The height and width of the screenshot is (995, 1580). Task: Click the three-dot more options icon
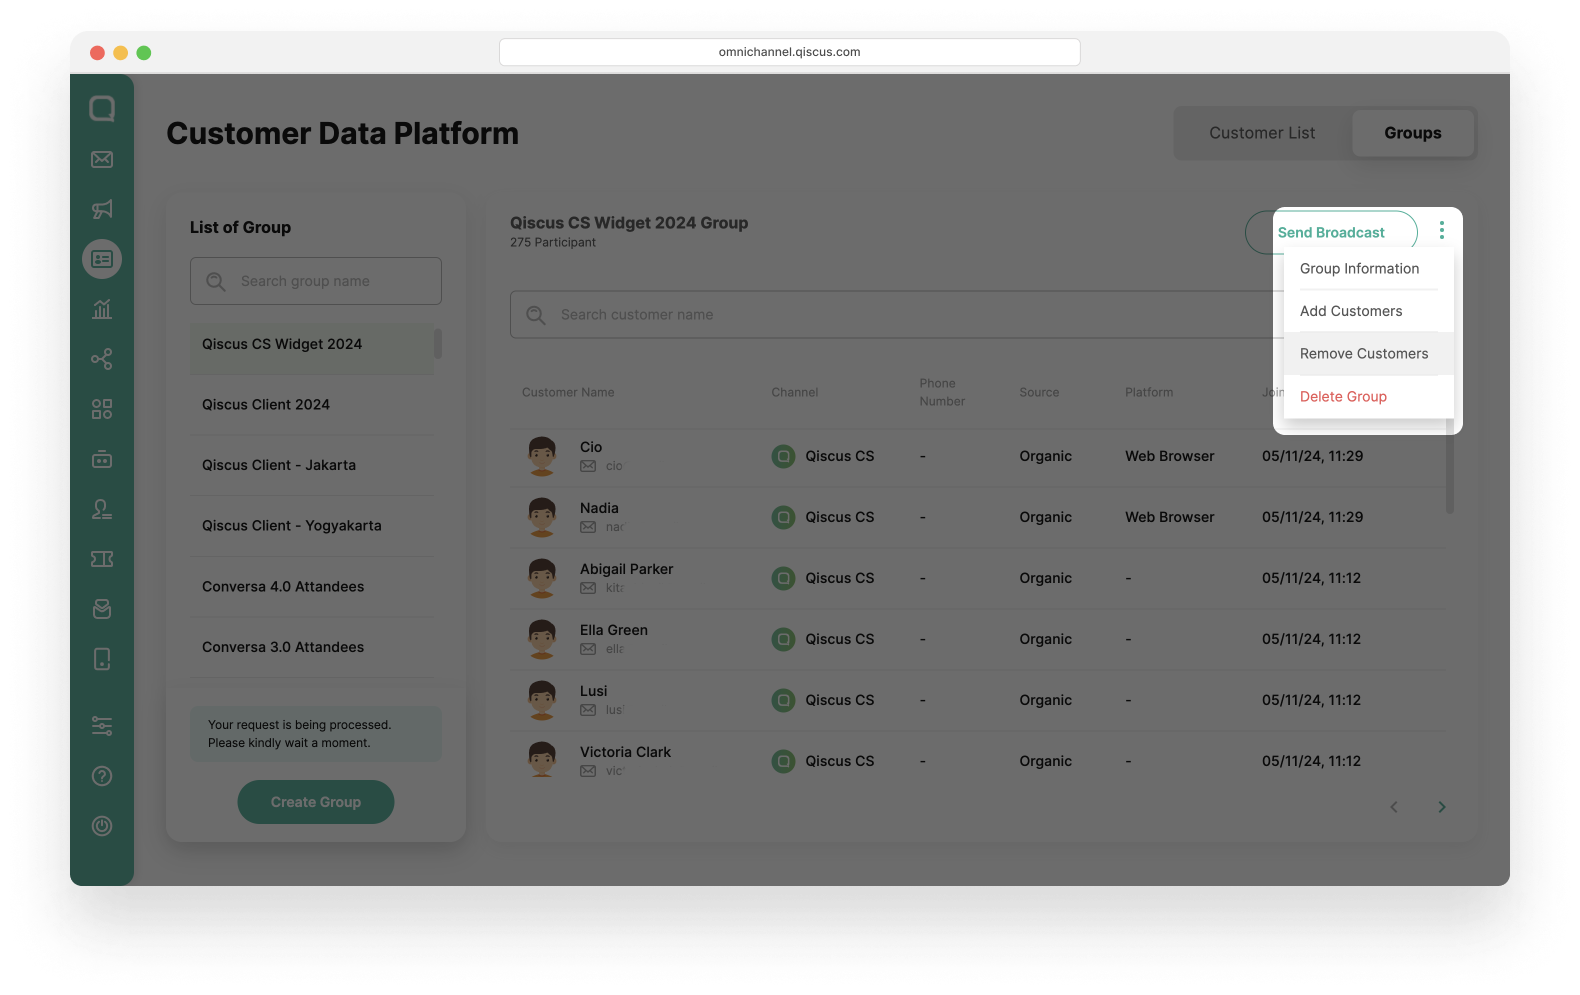tap(1441, 231)
